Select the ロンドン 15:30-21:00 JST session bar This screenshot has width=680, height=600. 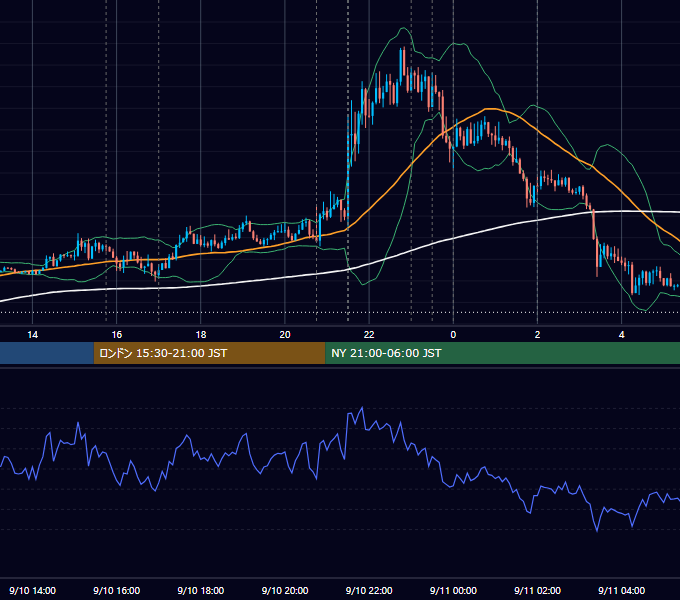pos(209,353)
